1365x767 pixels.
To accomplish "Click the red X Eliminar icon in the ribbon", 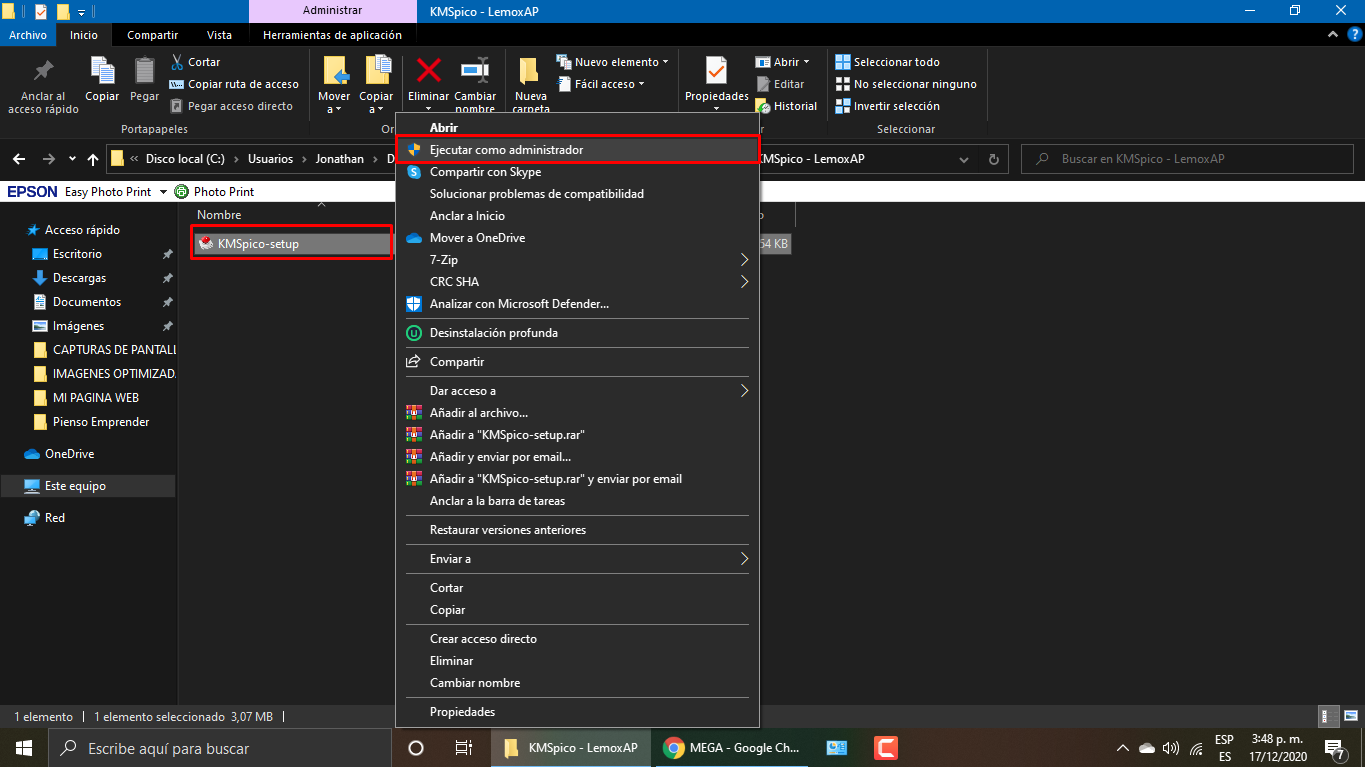I will tap(429, 70).
